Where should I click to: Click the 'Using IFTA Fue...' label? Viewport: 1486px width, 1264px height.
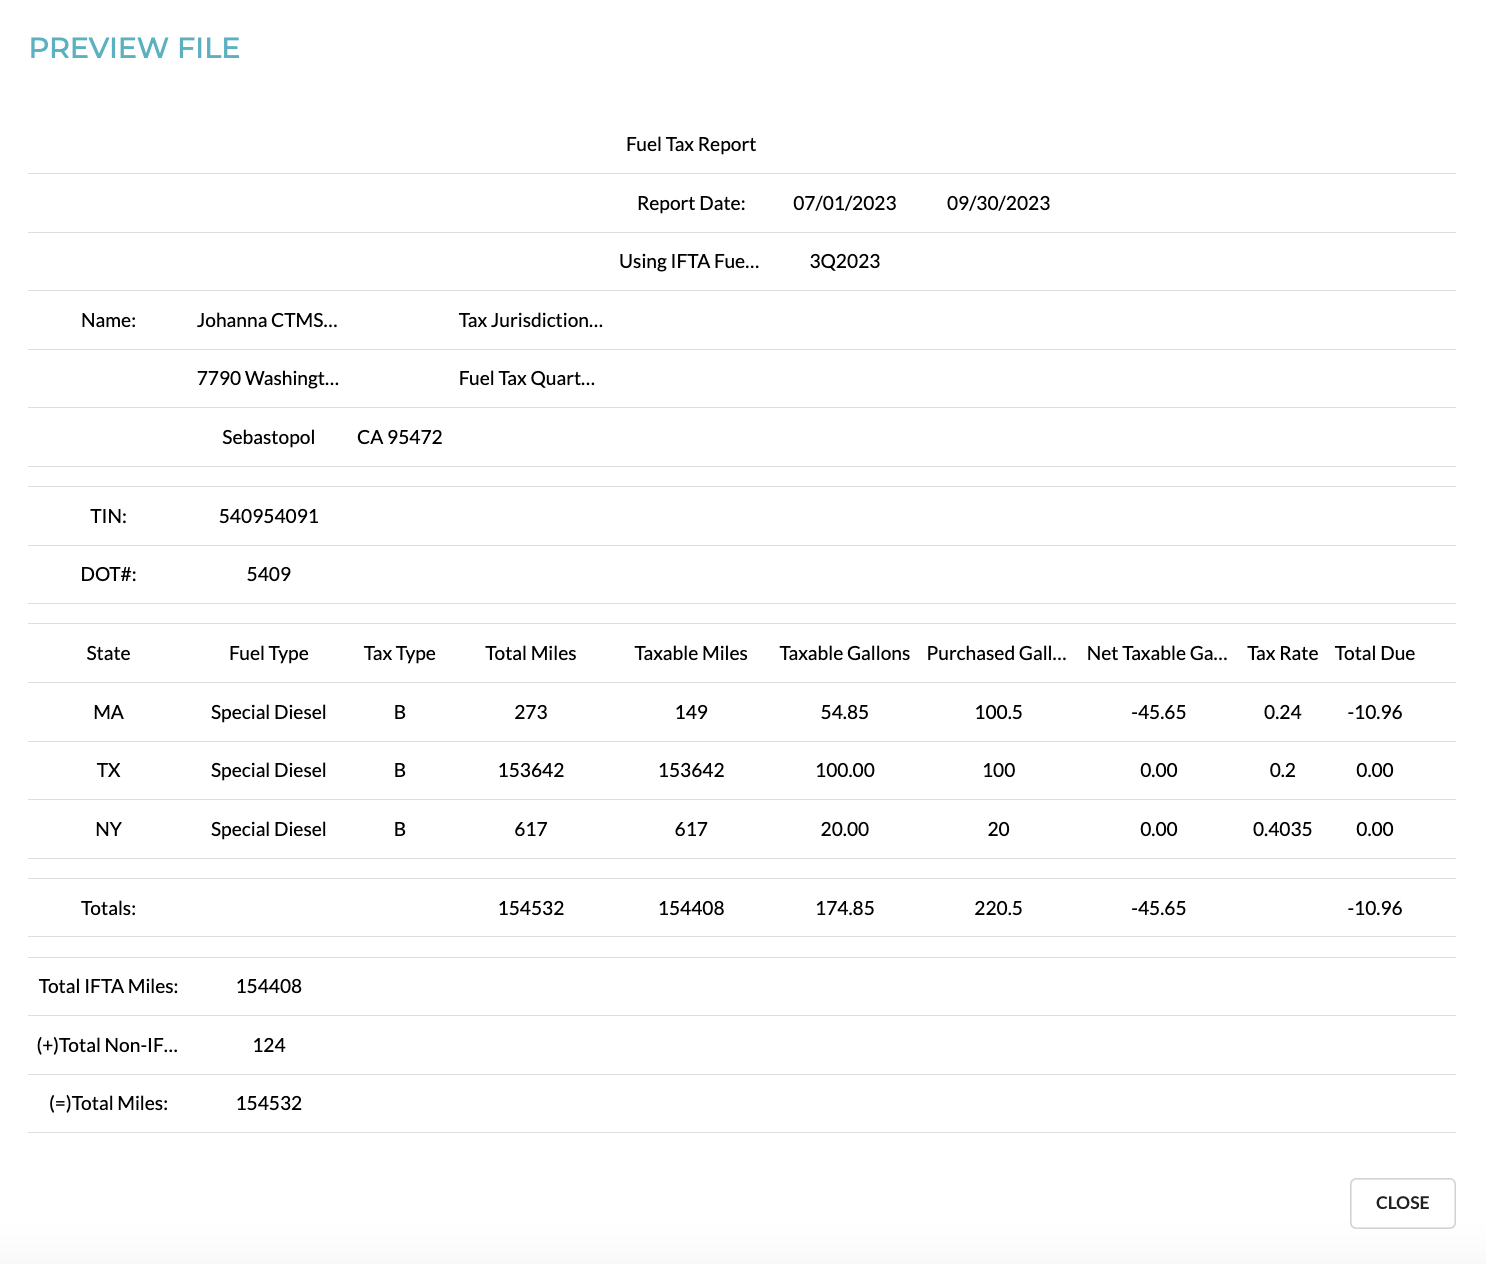[x=689, y=261]
